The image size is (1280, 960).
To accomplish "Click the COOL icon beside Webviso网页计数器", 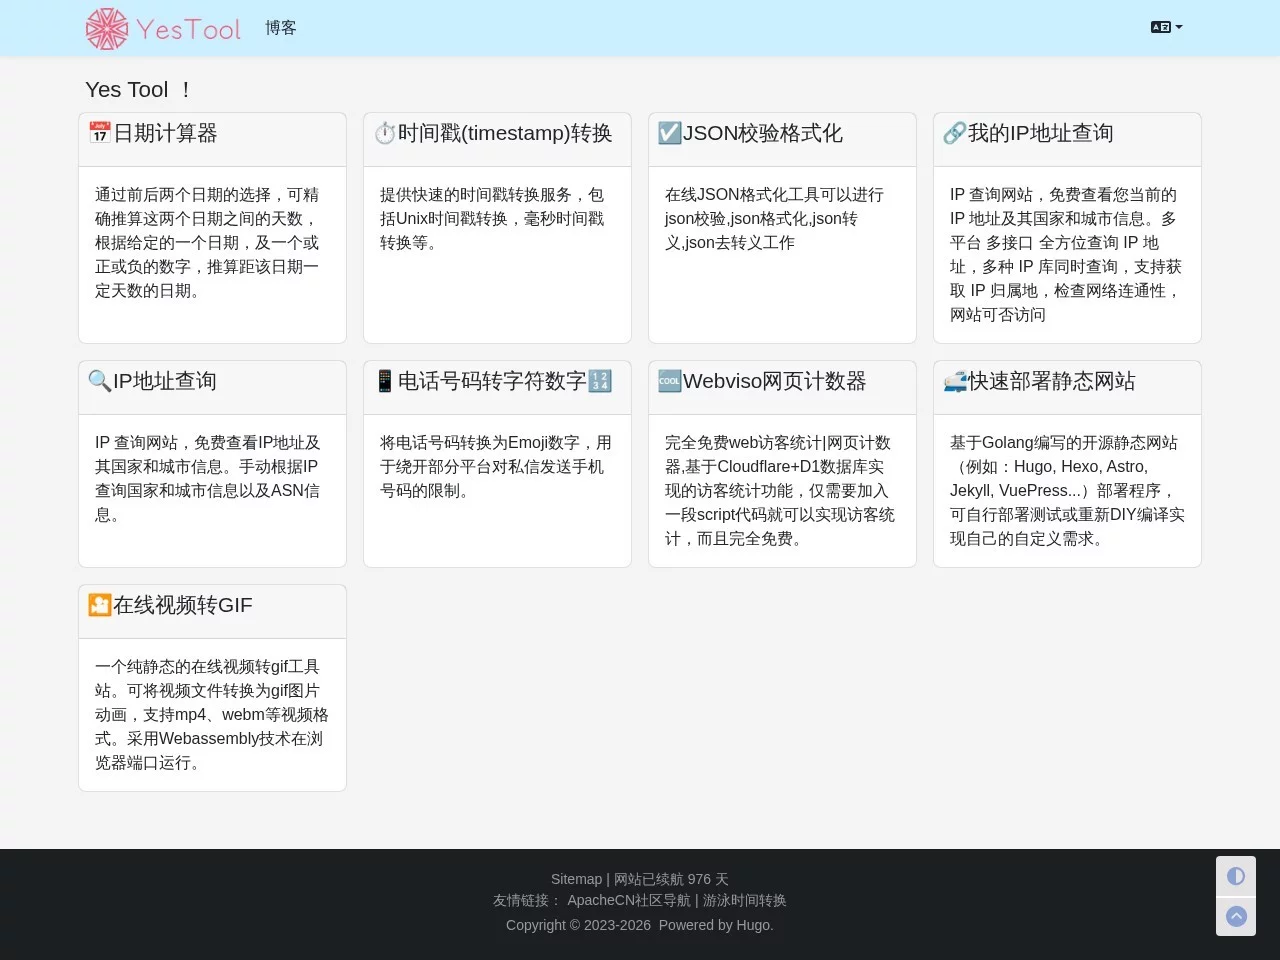I will point(669,381).
